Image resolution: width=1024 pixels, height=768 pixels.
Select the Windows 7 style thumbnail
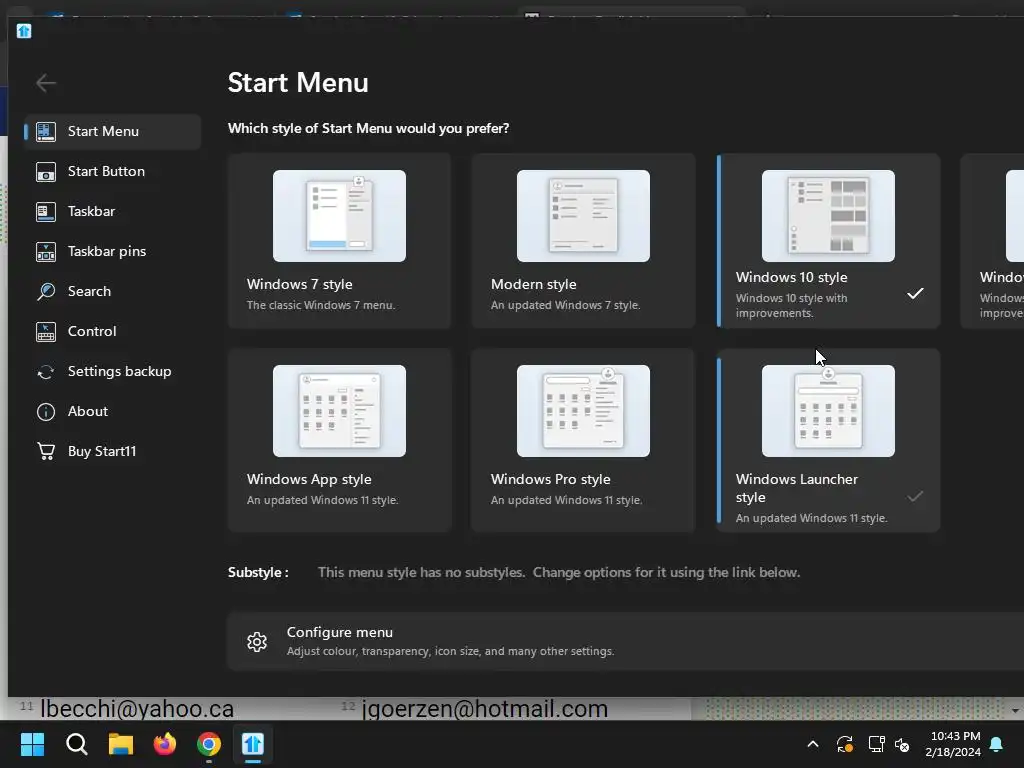click(339, 216)
